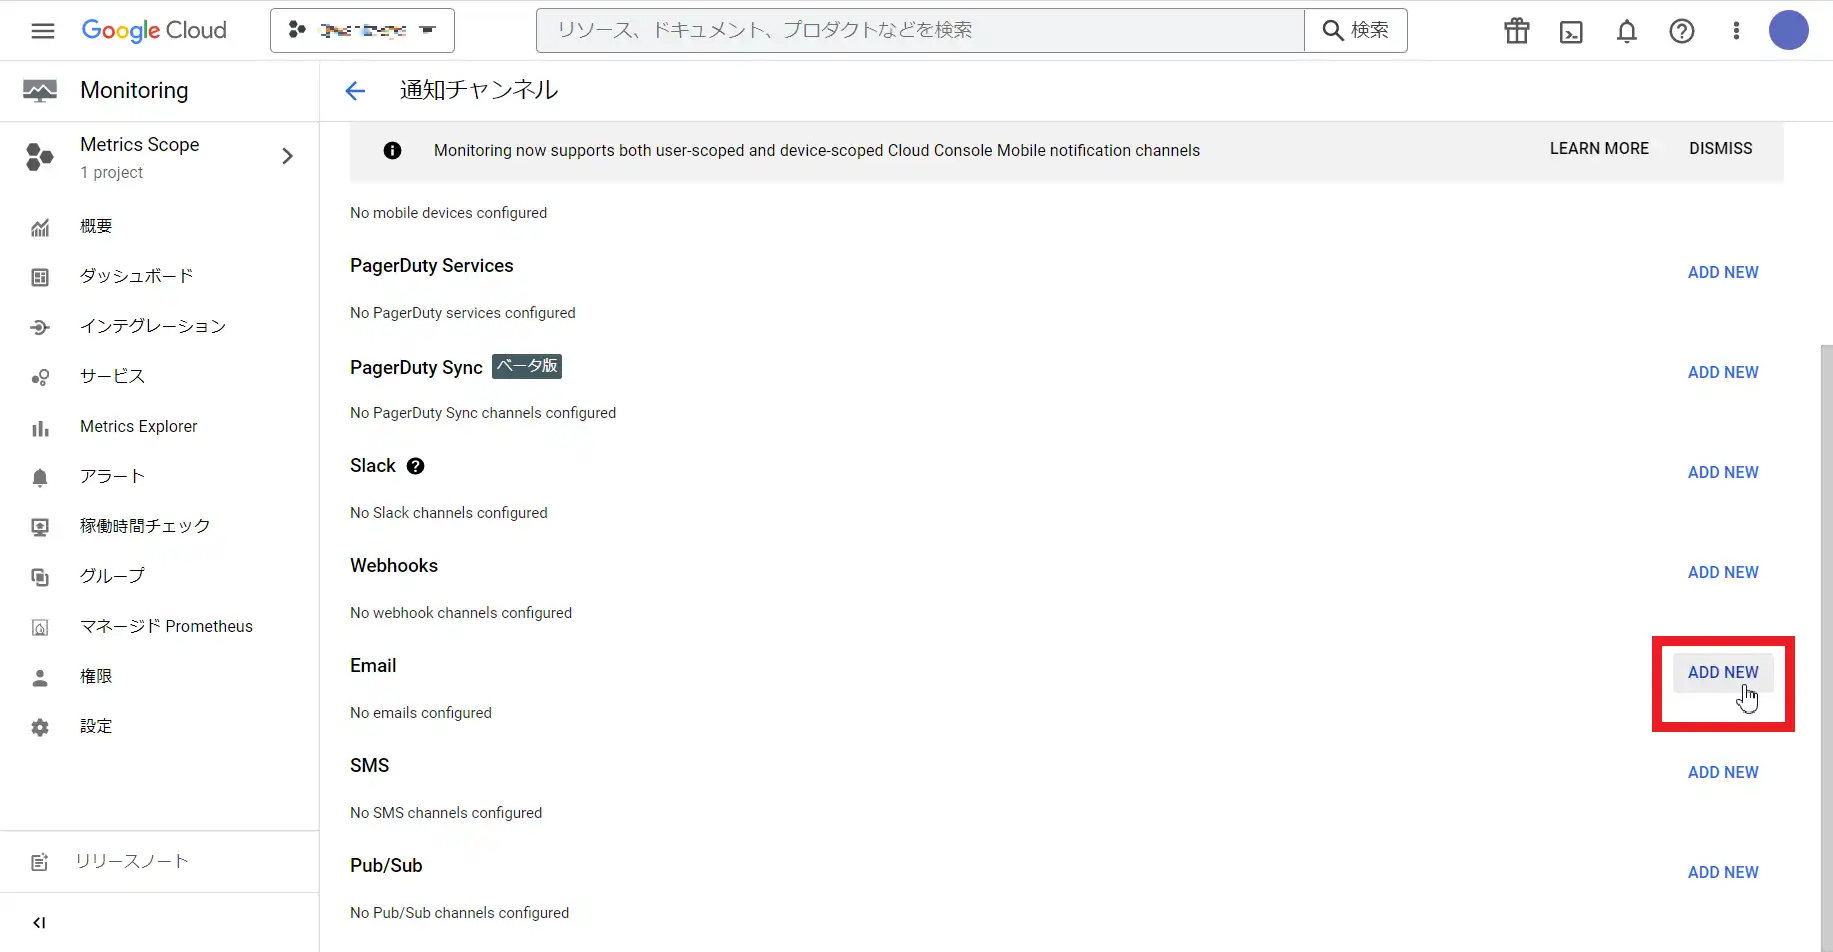Go to Google Cloud home logo

tap(154, 31)
